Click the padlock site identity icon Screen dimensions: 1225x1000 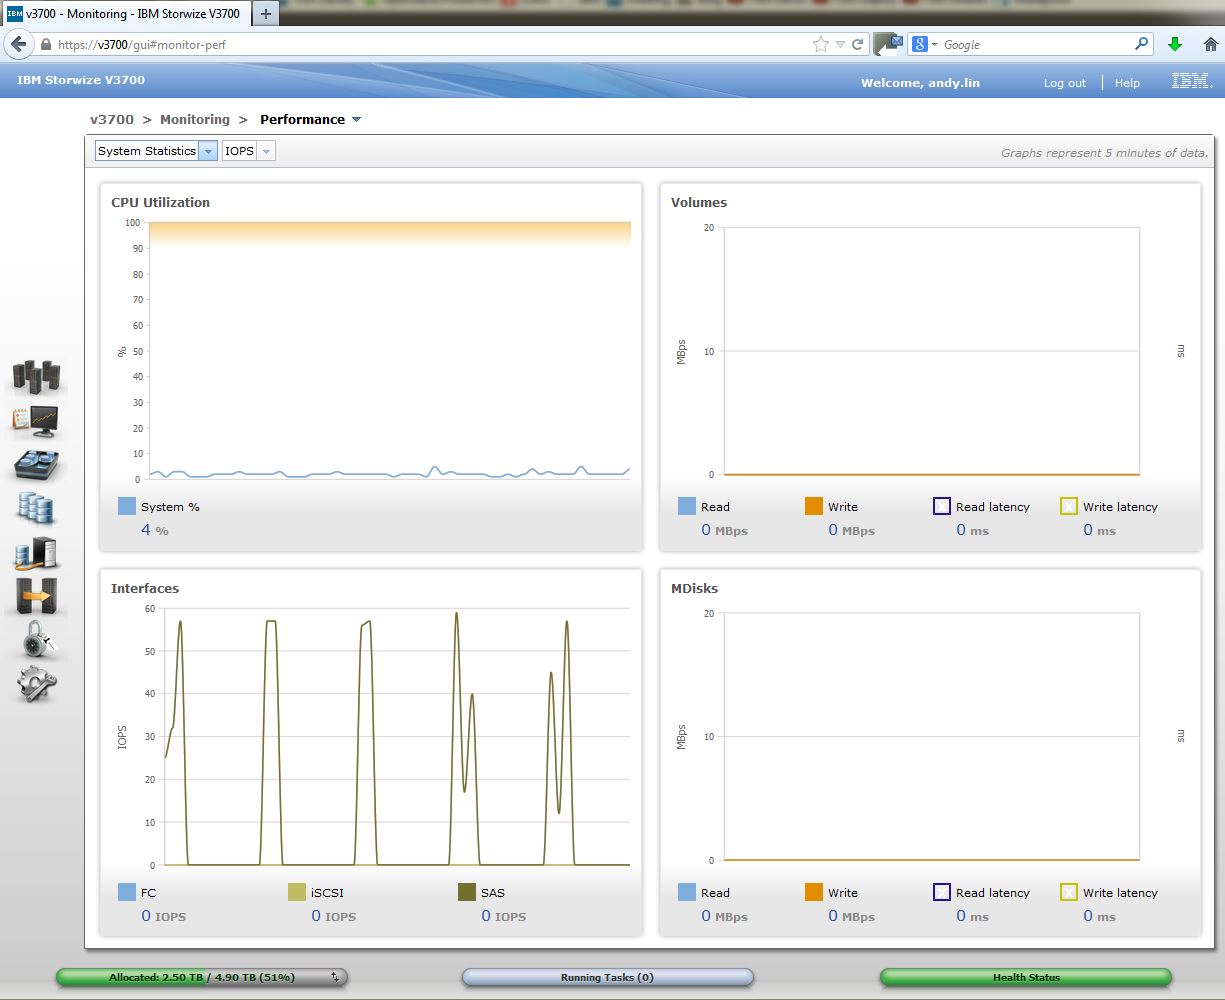point(46,44)
